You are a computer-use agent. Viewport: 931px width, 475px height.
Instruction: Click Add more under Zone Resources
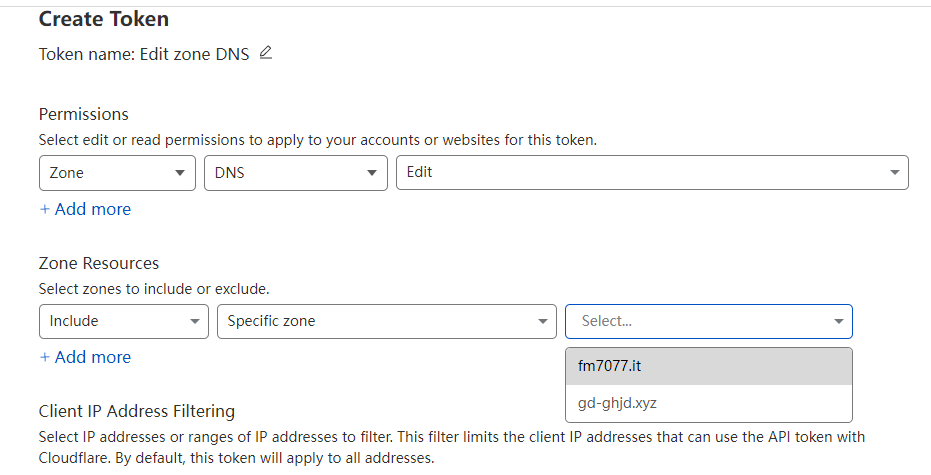click(85, 357)
